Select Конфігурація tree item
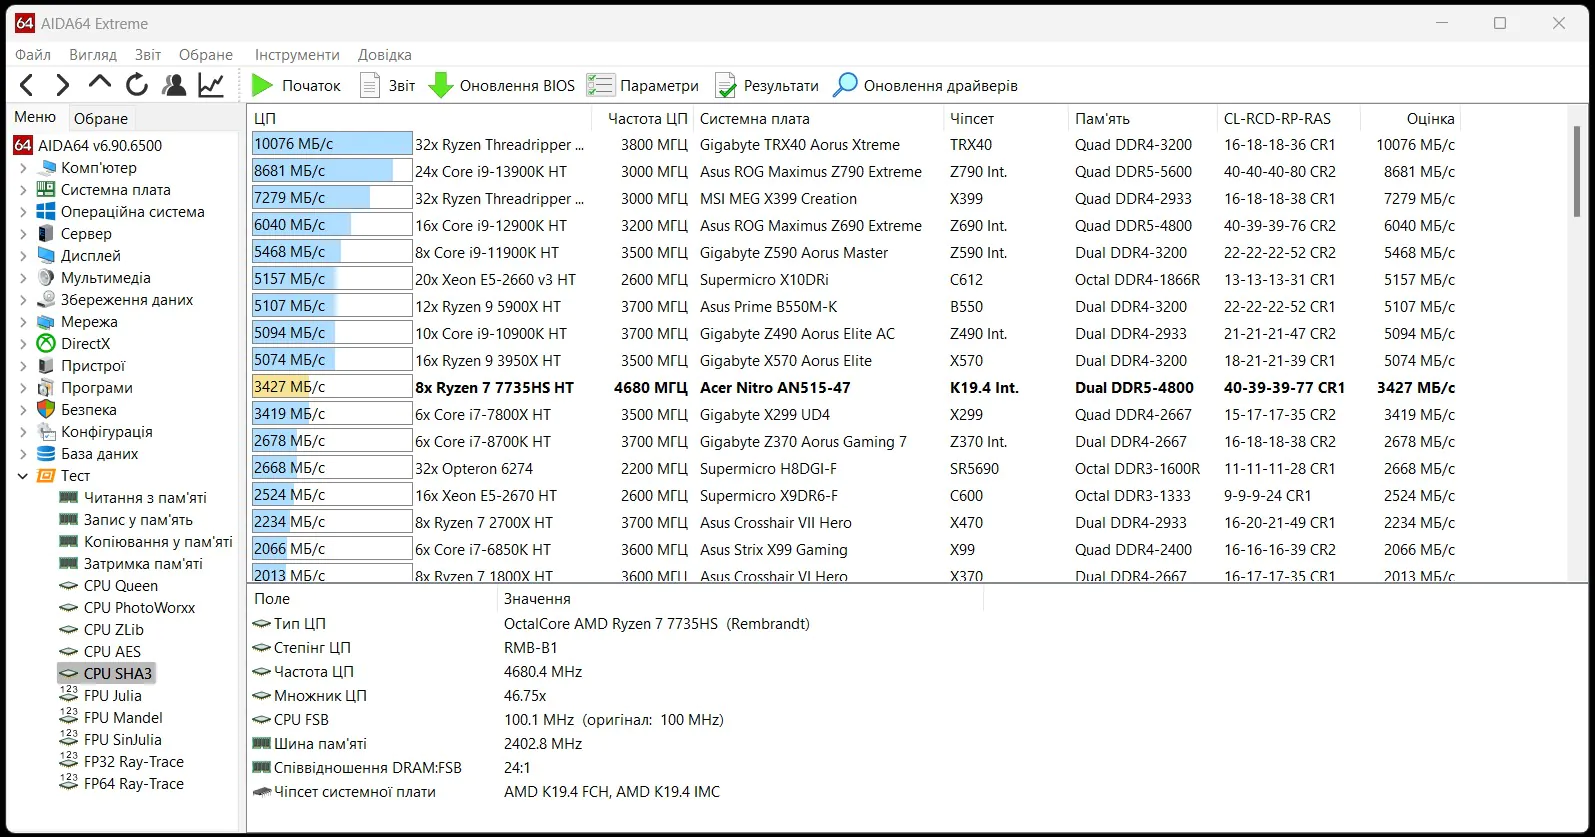 click(95, 432)
